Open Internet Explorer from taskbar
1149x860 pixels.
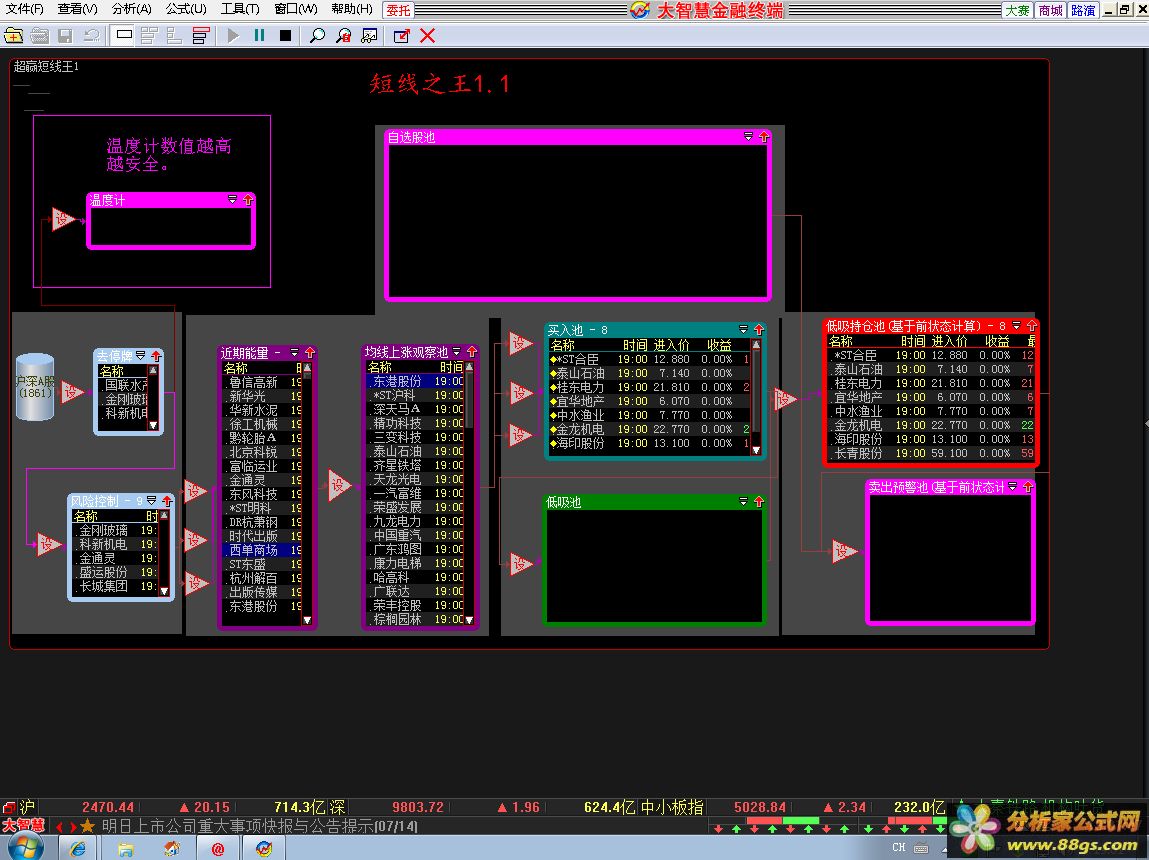[x=77, y=848]
